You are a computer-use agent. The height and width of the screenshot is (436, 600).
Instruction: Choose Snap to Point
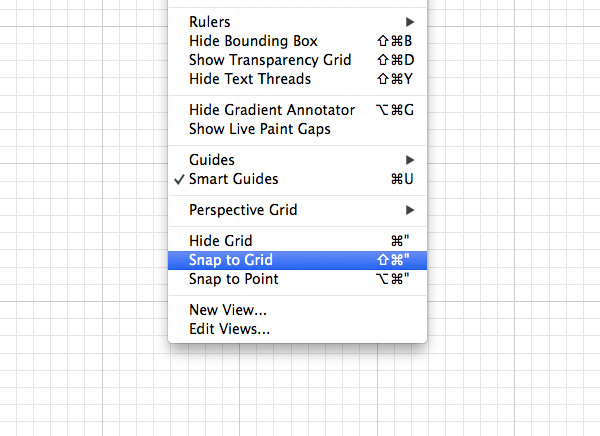[234, 279]
